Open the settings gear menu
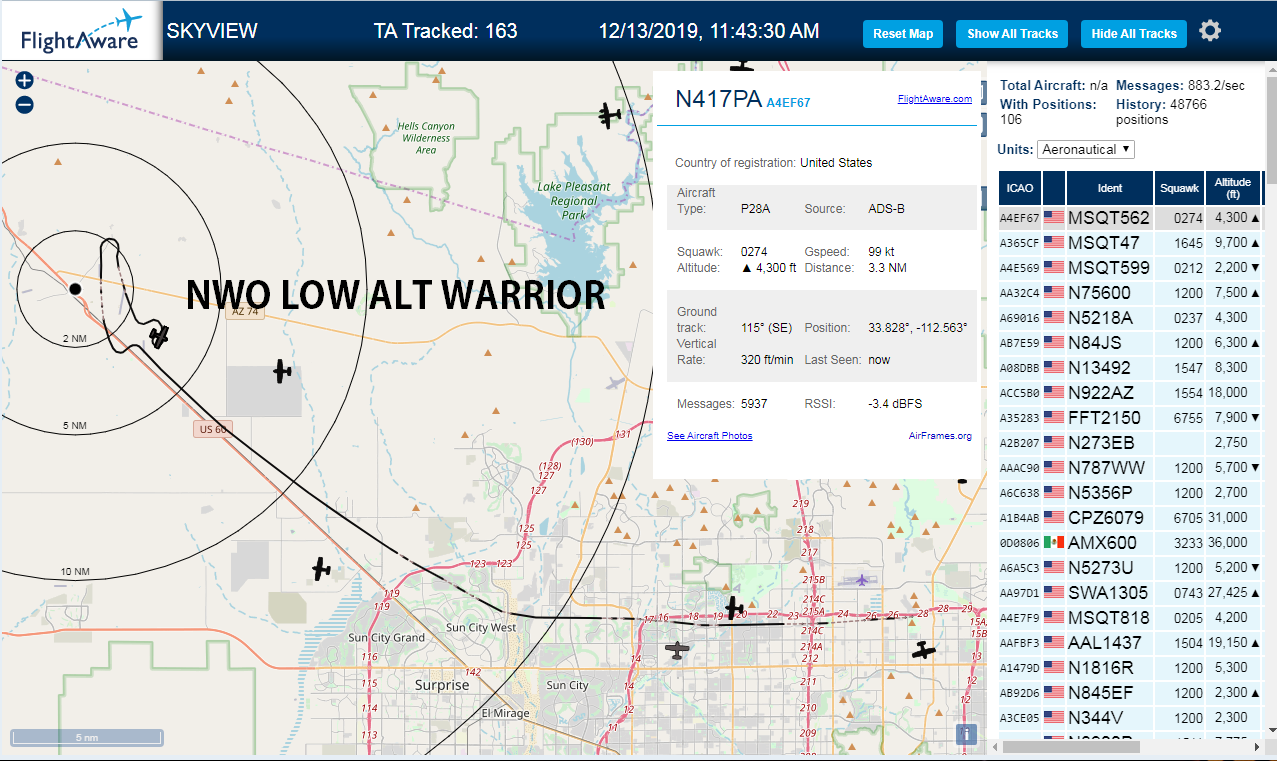The width and height of the screenshot is (1277, 761). click(x=1210, y=31)
